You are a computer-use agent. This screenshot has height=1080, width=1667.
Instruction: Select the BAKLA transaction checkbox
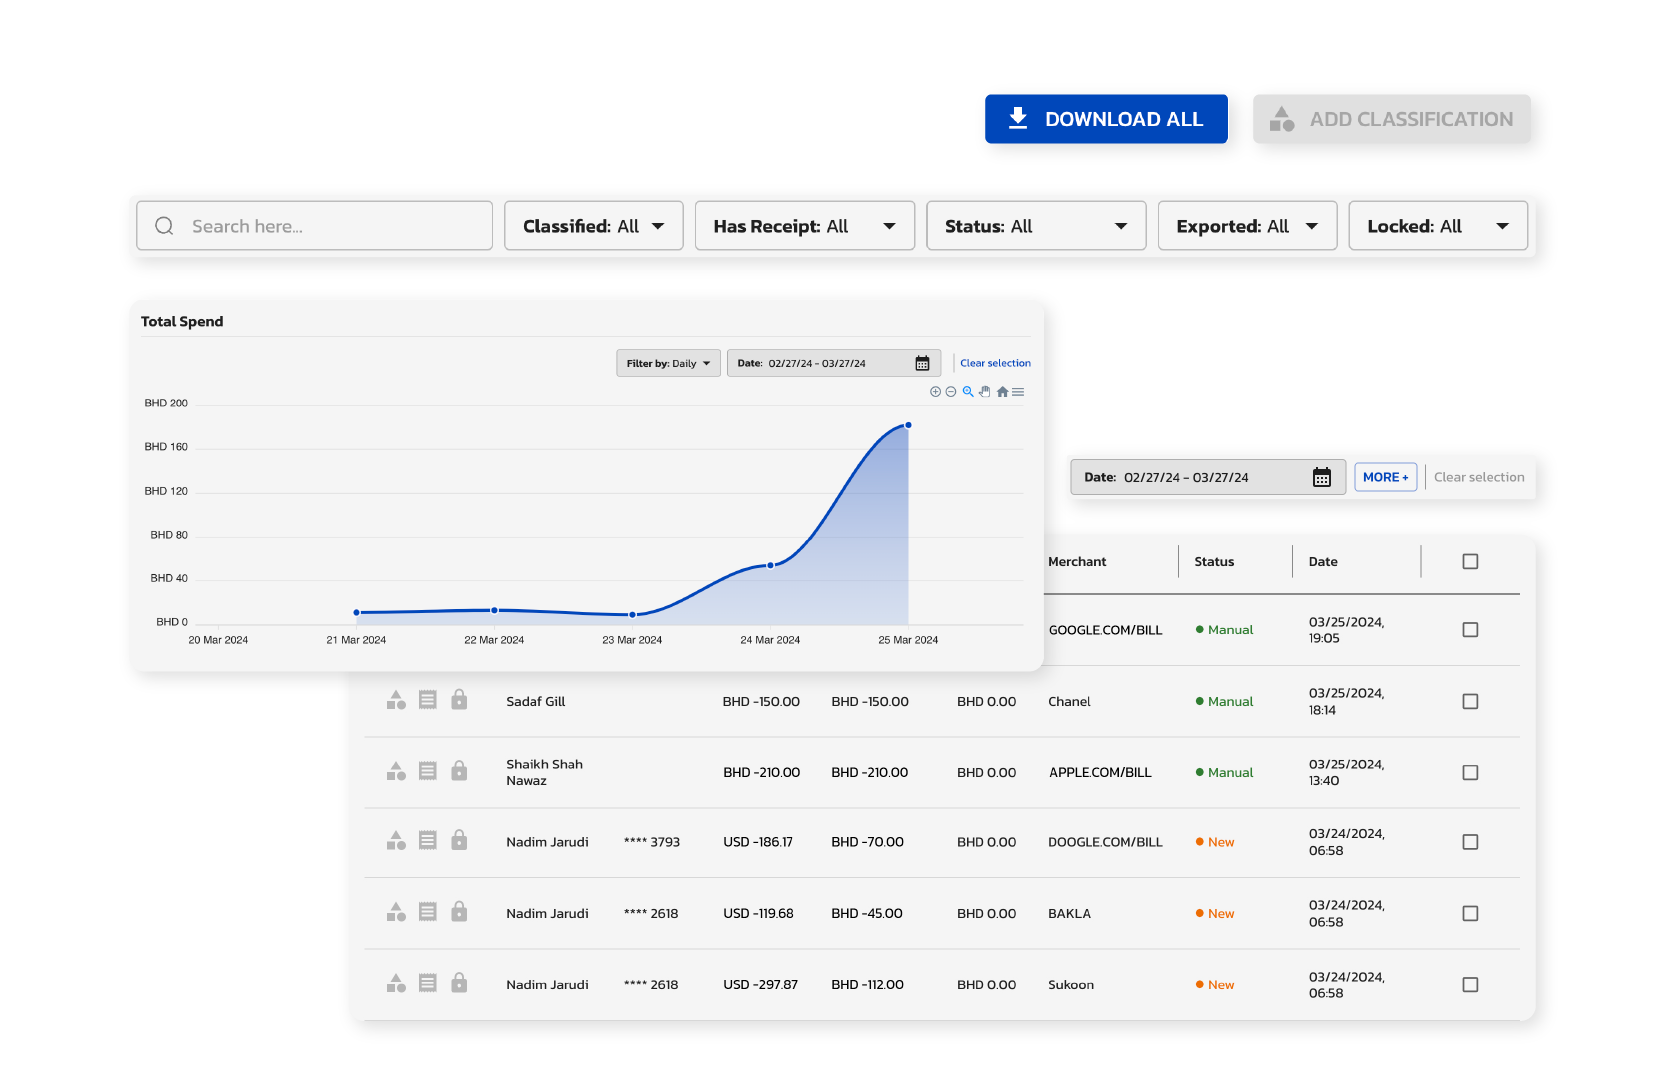tap(1470, 914)
